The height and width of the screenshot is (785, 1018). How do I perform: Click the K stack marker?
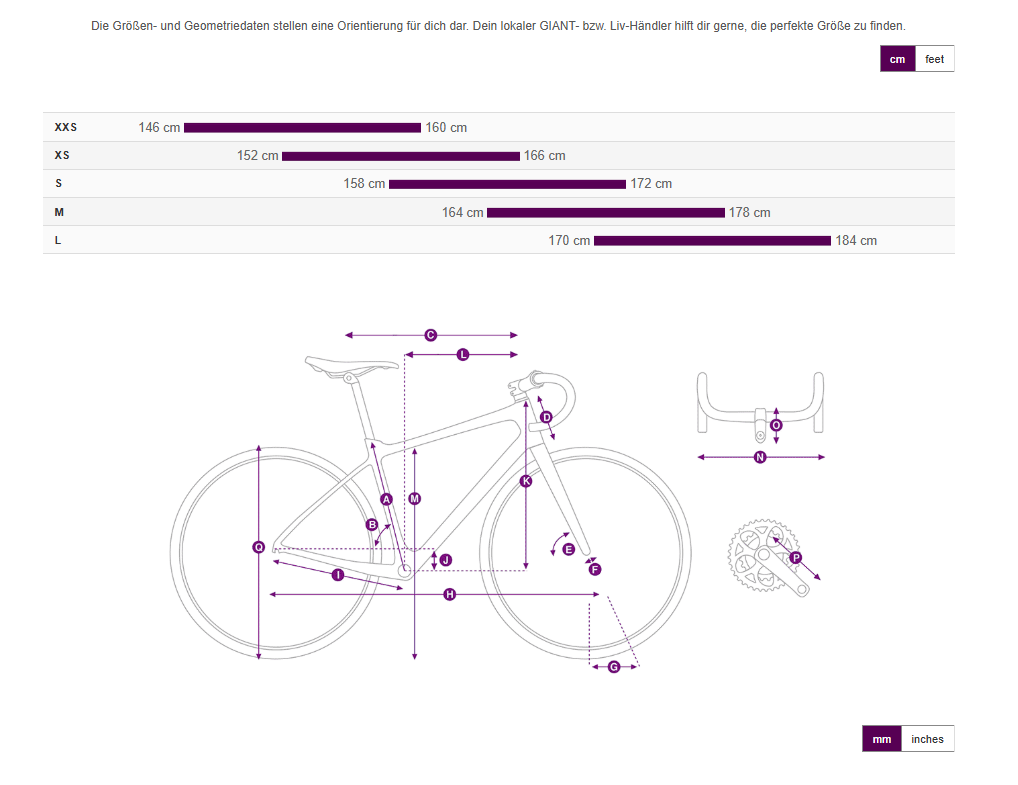point(526,481)
